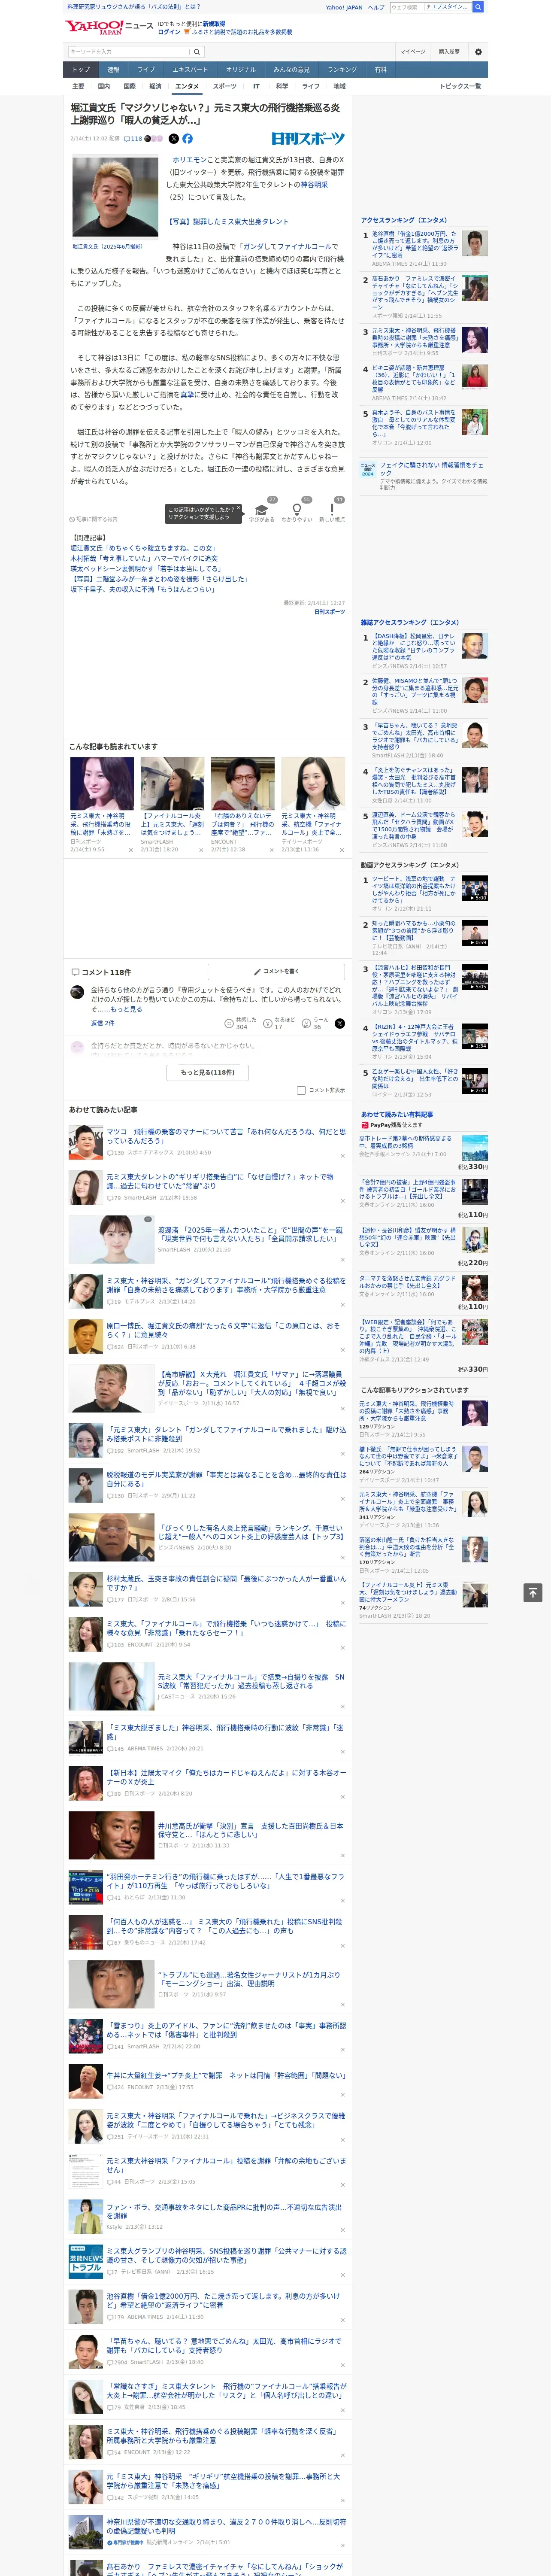The image size is (551, 2576).
Task: Open settings with the gear icon
Action: click(478, 52)
